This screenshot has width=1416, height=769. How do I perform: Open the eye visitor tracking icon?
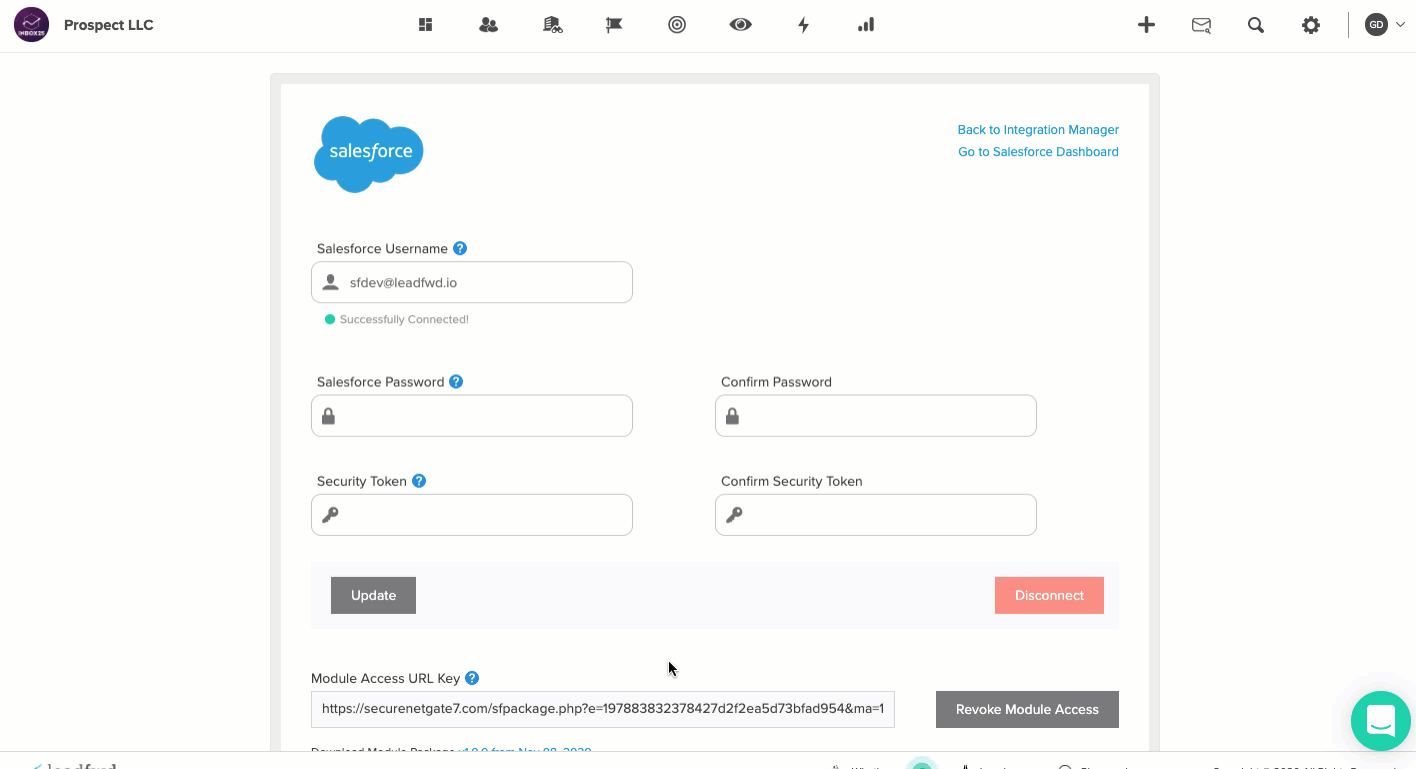pyautogui.click(x=740, y=25)
